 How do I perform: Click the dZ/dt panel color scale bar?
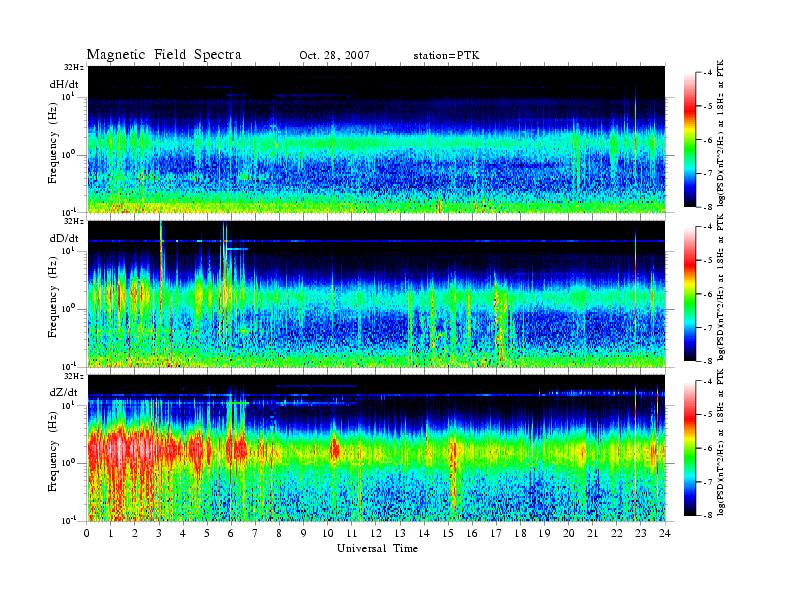[x=689, y=448]
